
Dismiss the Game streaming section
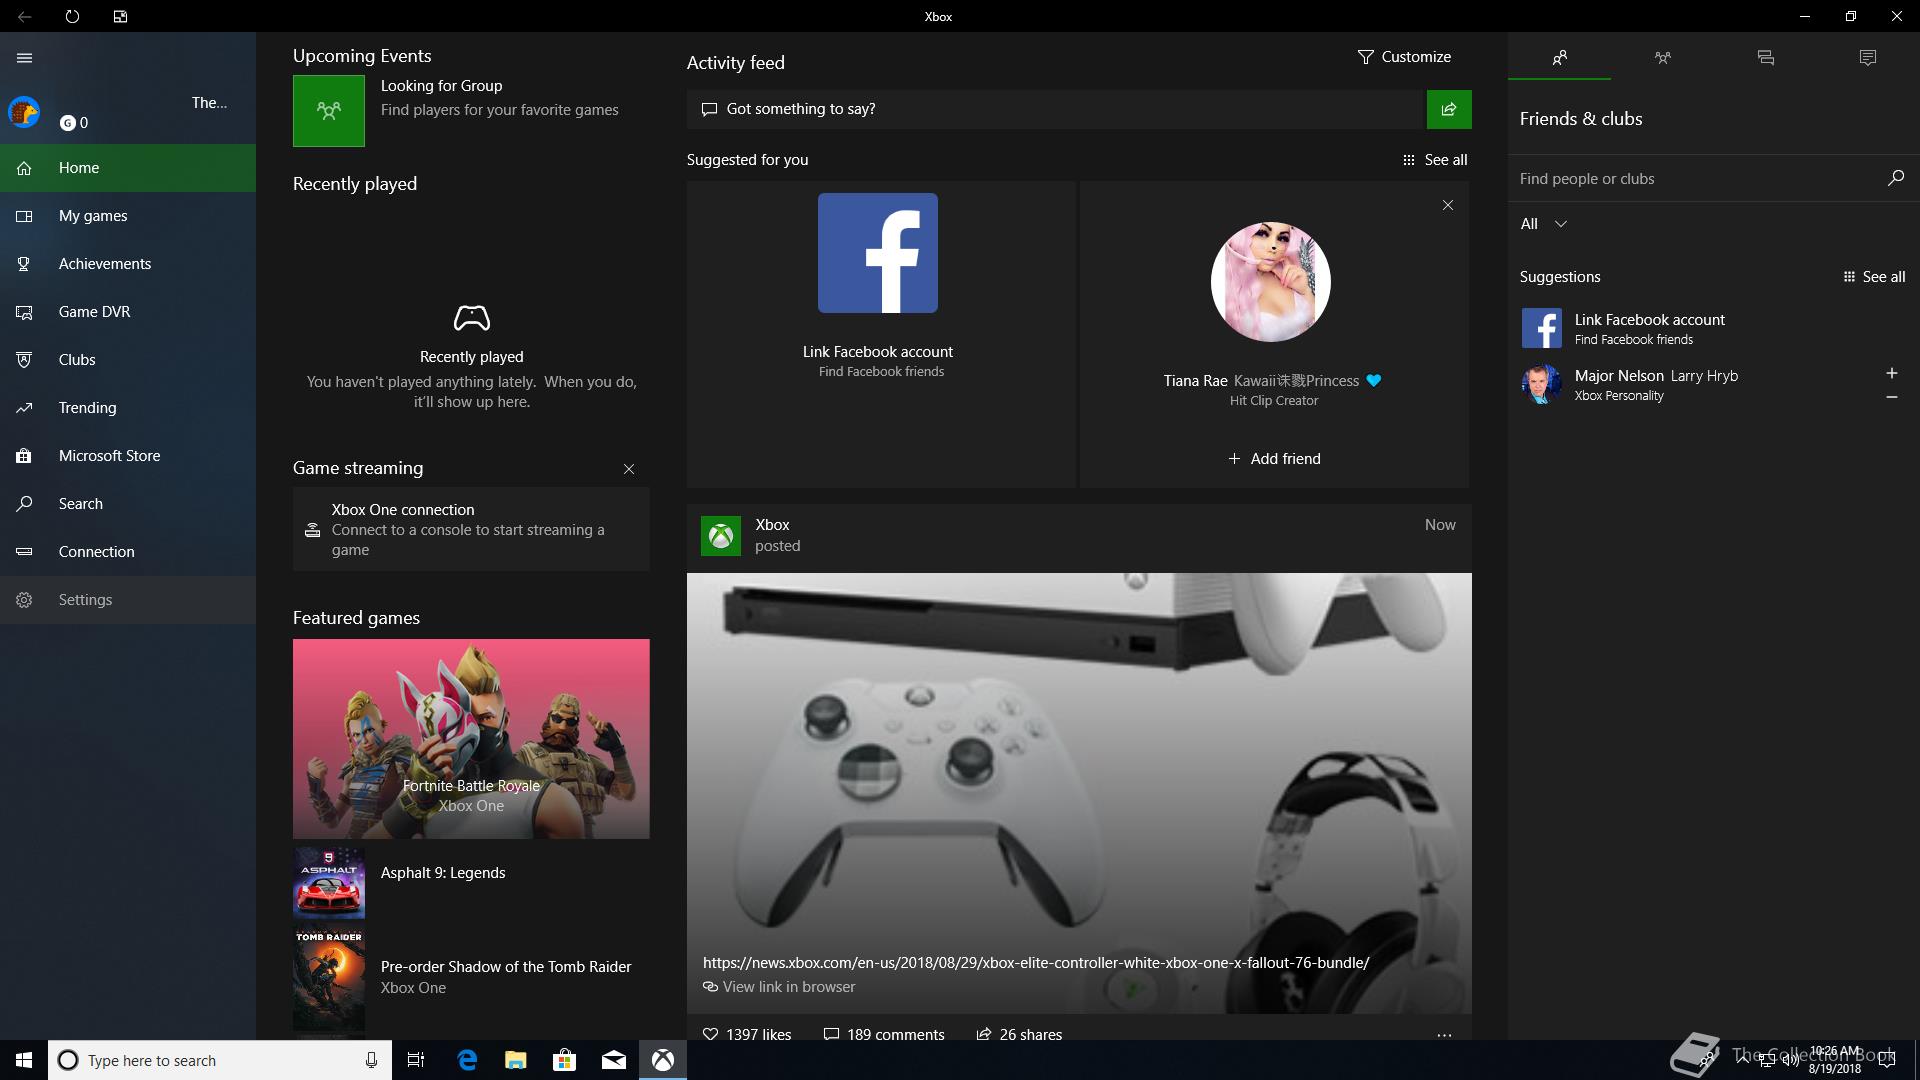pyautogui.click(x=629, y=469)
